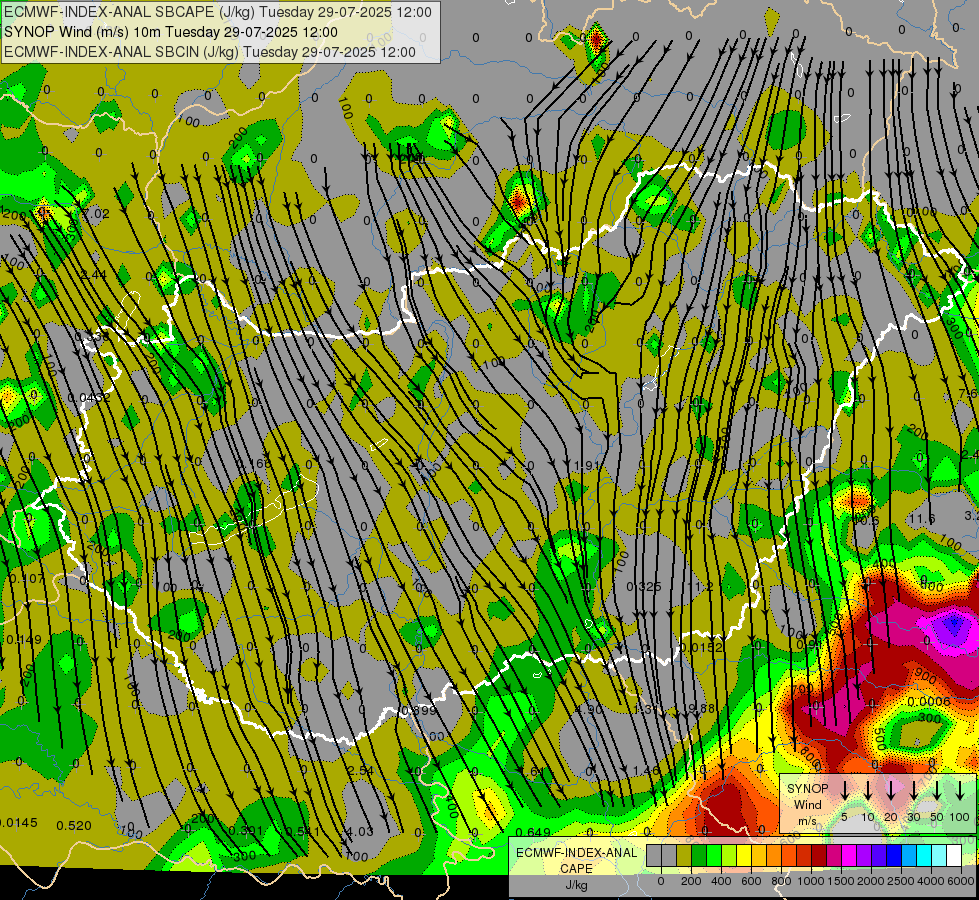The width and height of the screenshot is (979, 900).
Task: Click the map value '1.46'
Action: tap(646, 770)
